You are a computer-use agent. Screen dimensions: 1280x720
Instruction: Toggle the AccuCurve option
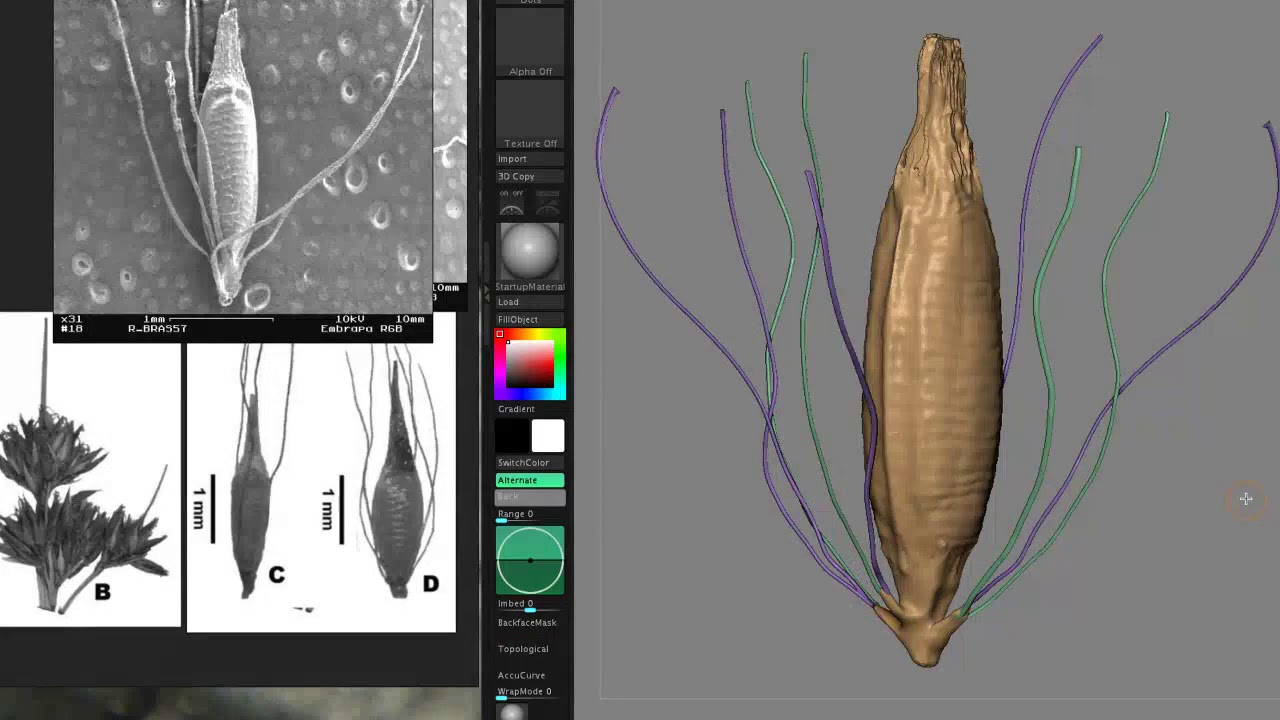(530, 675)
